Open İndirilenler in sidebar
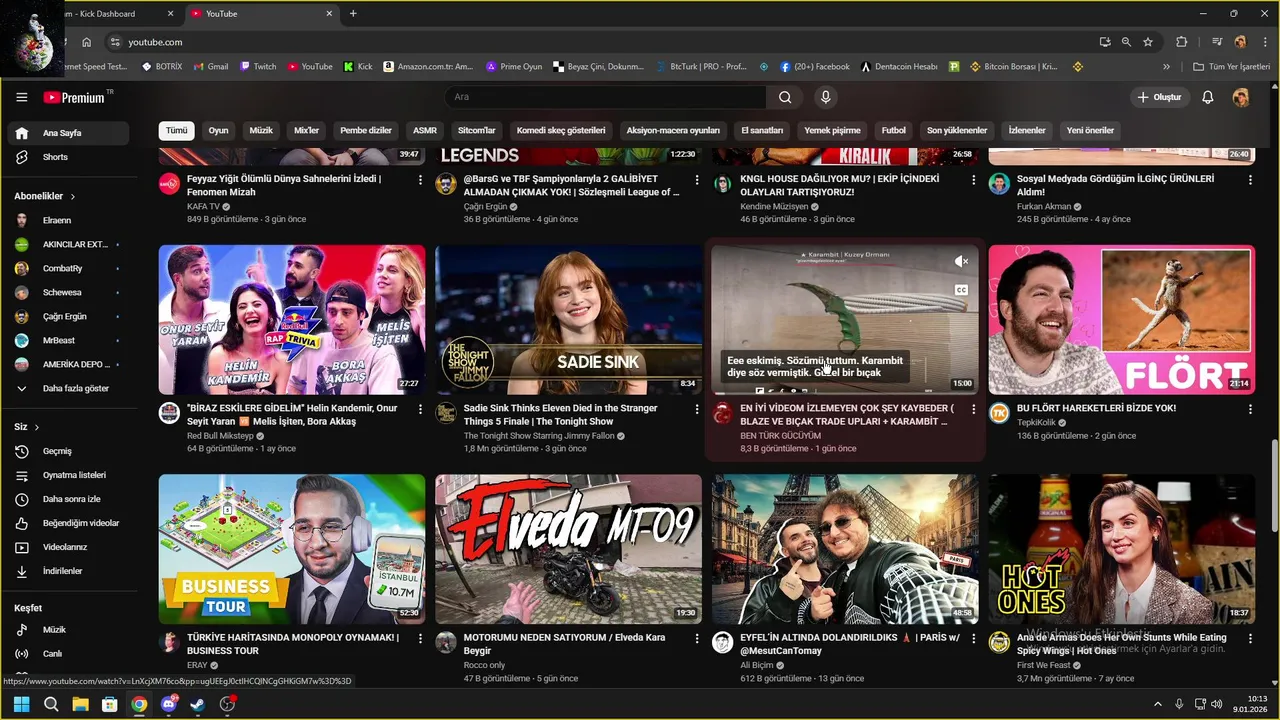Viewport: 1280px width, 720px height. pyautogui.click(x=68, y=571)
